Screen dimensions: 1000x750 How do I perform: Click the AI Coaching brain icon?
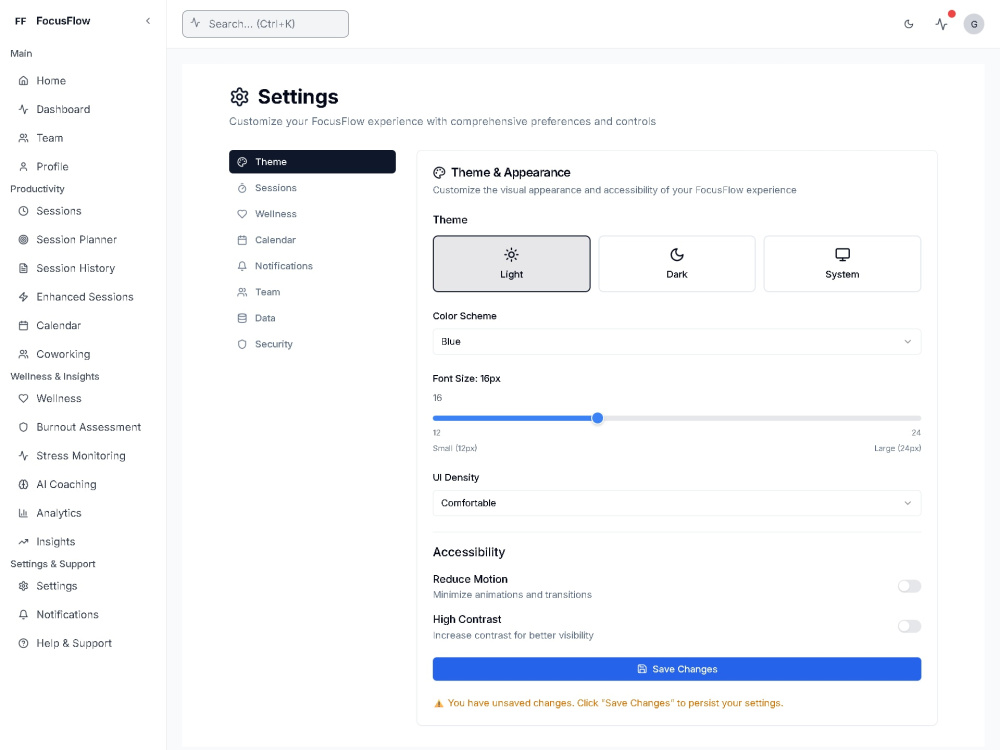[x=24, y=484]
